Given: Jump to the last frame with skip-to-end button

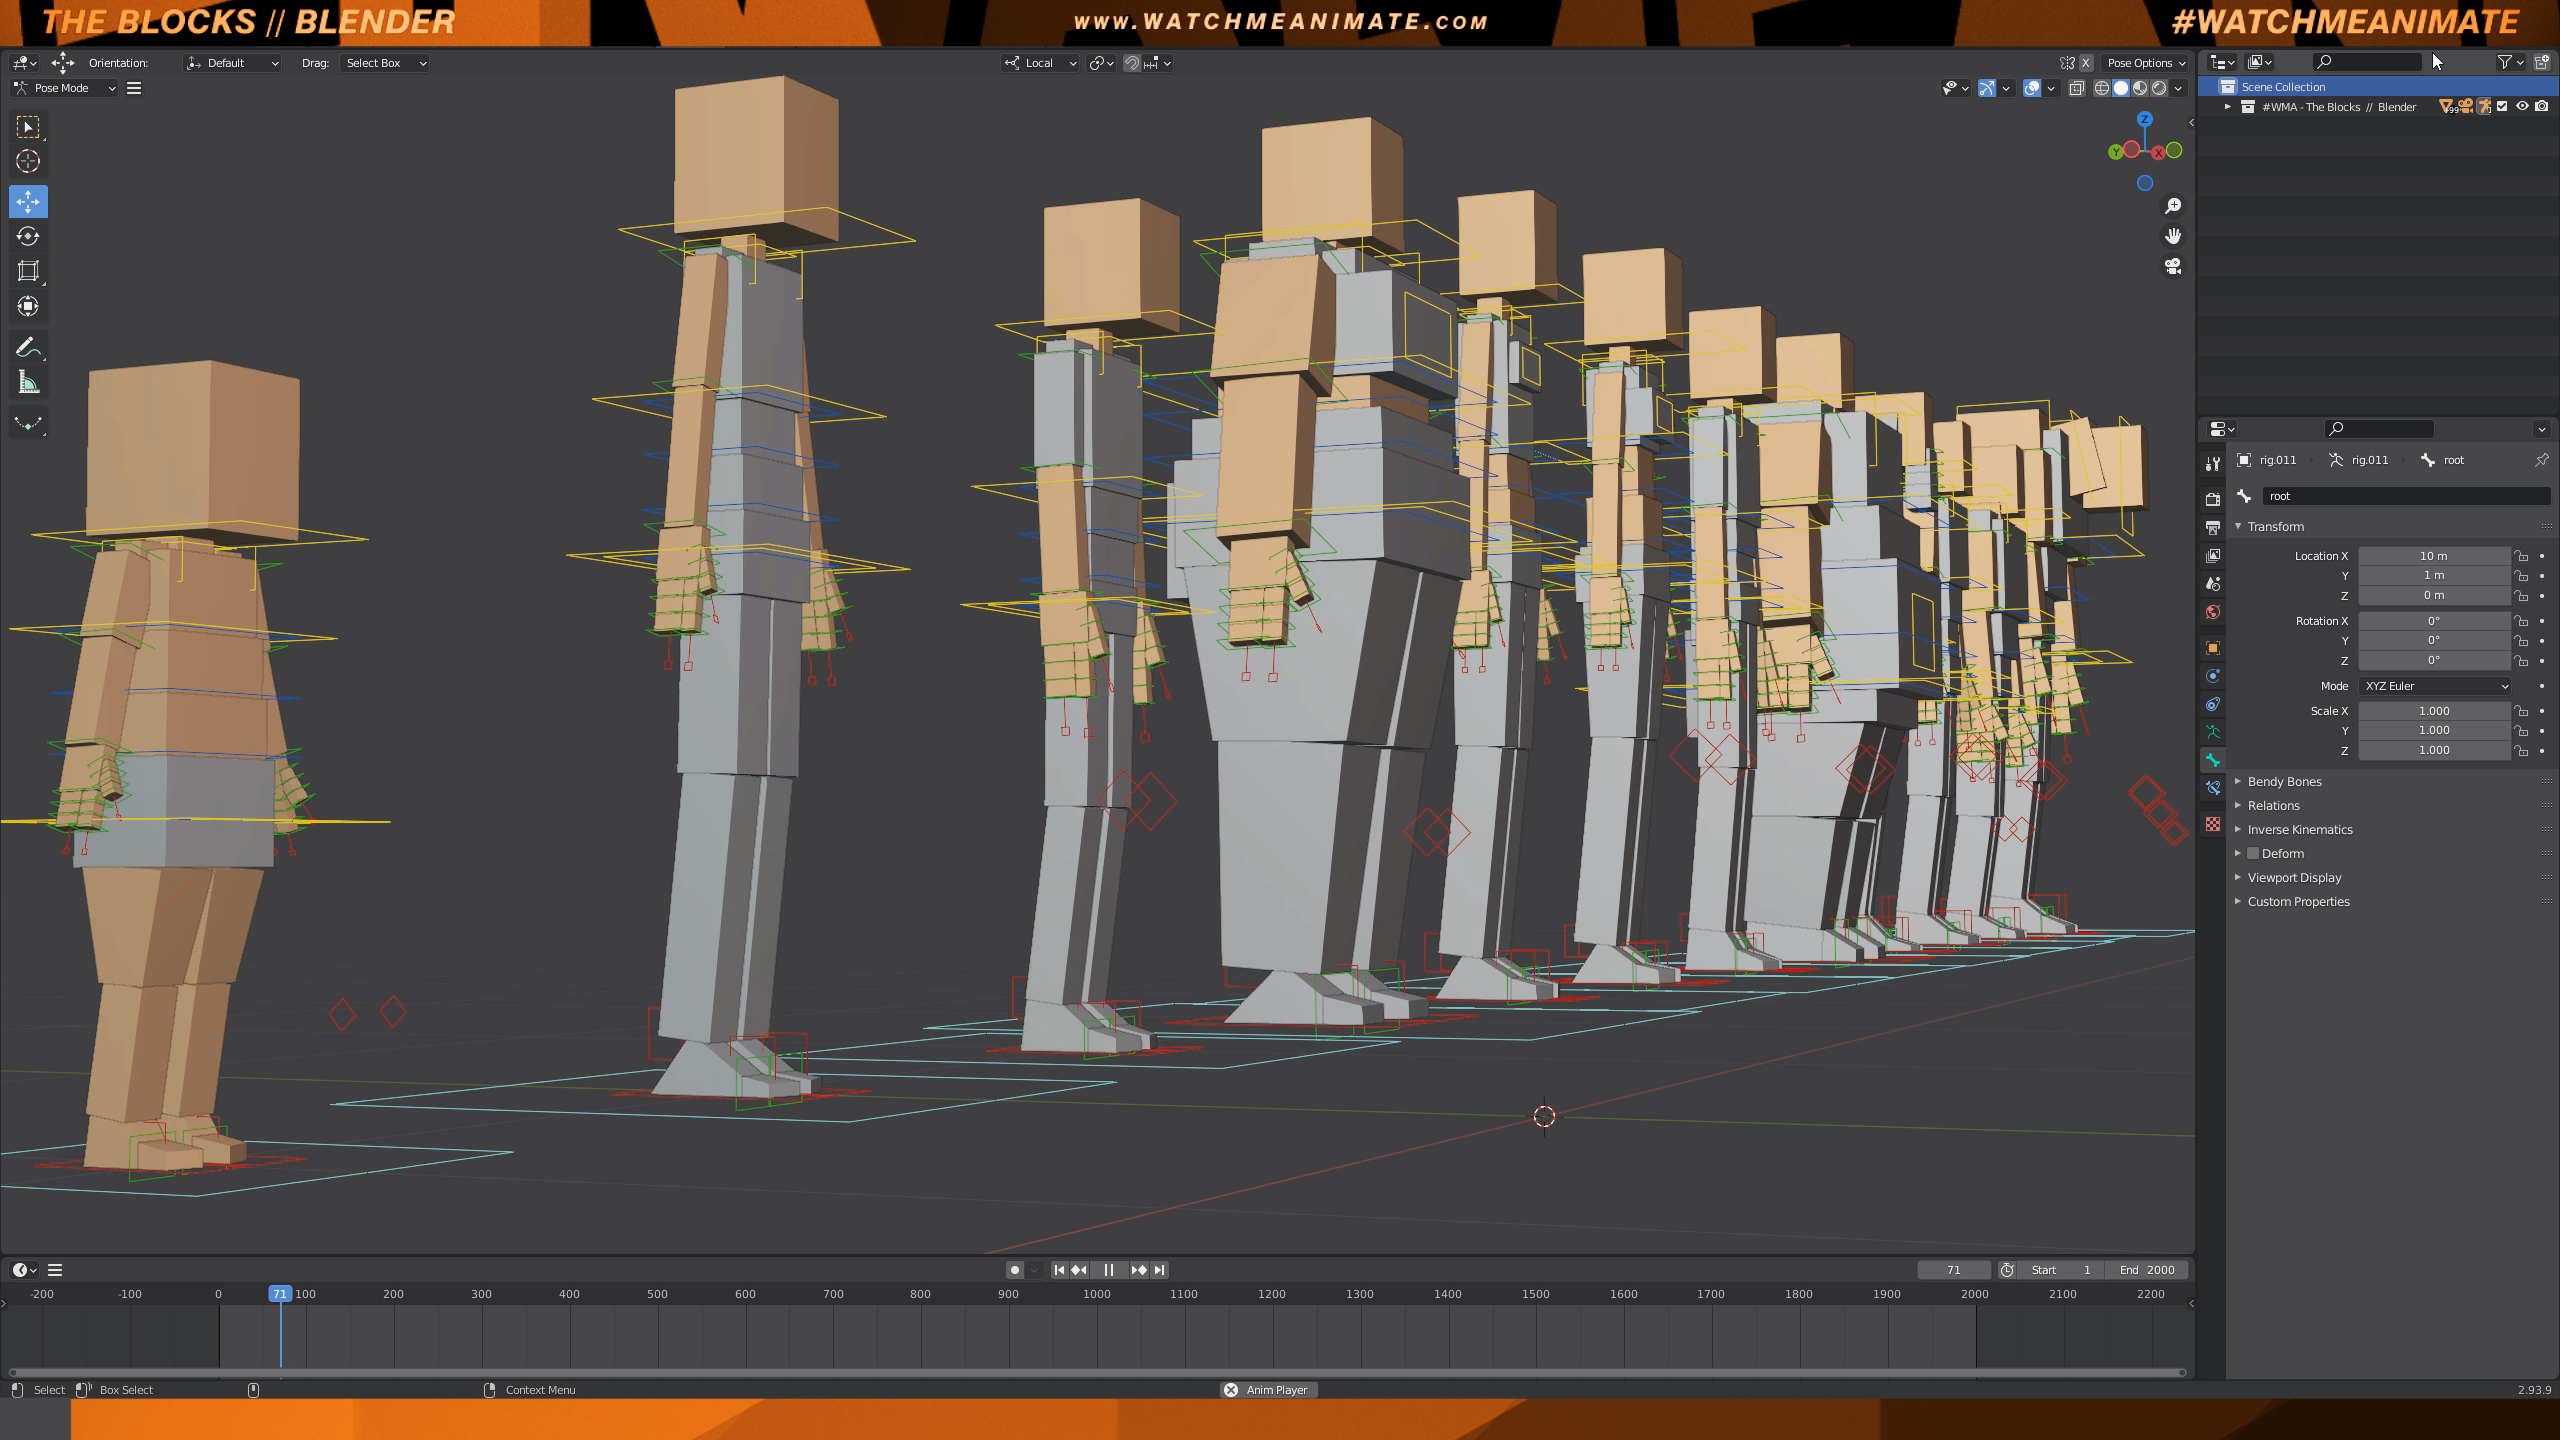Looking at the screenshot, I should [x=1160, y=1270].
